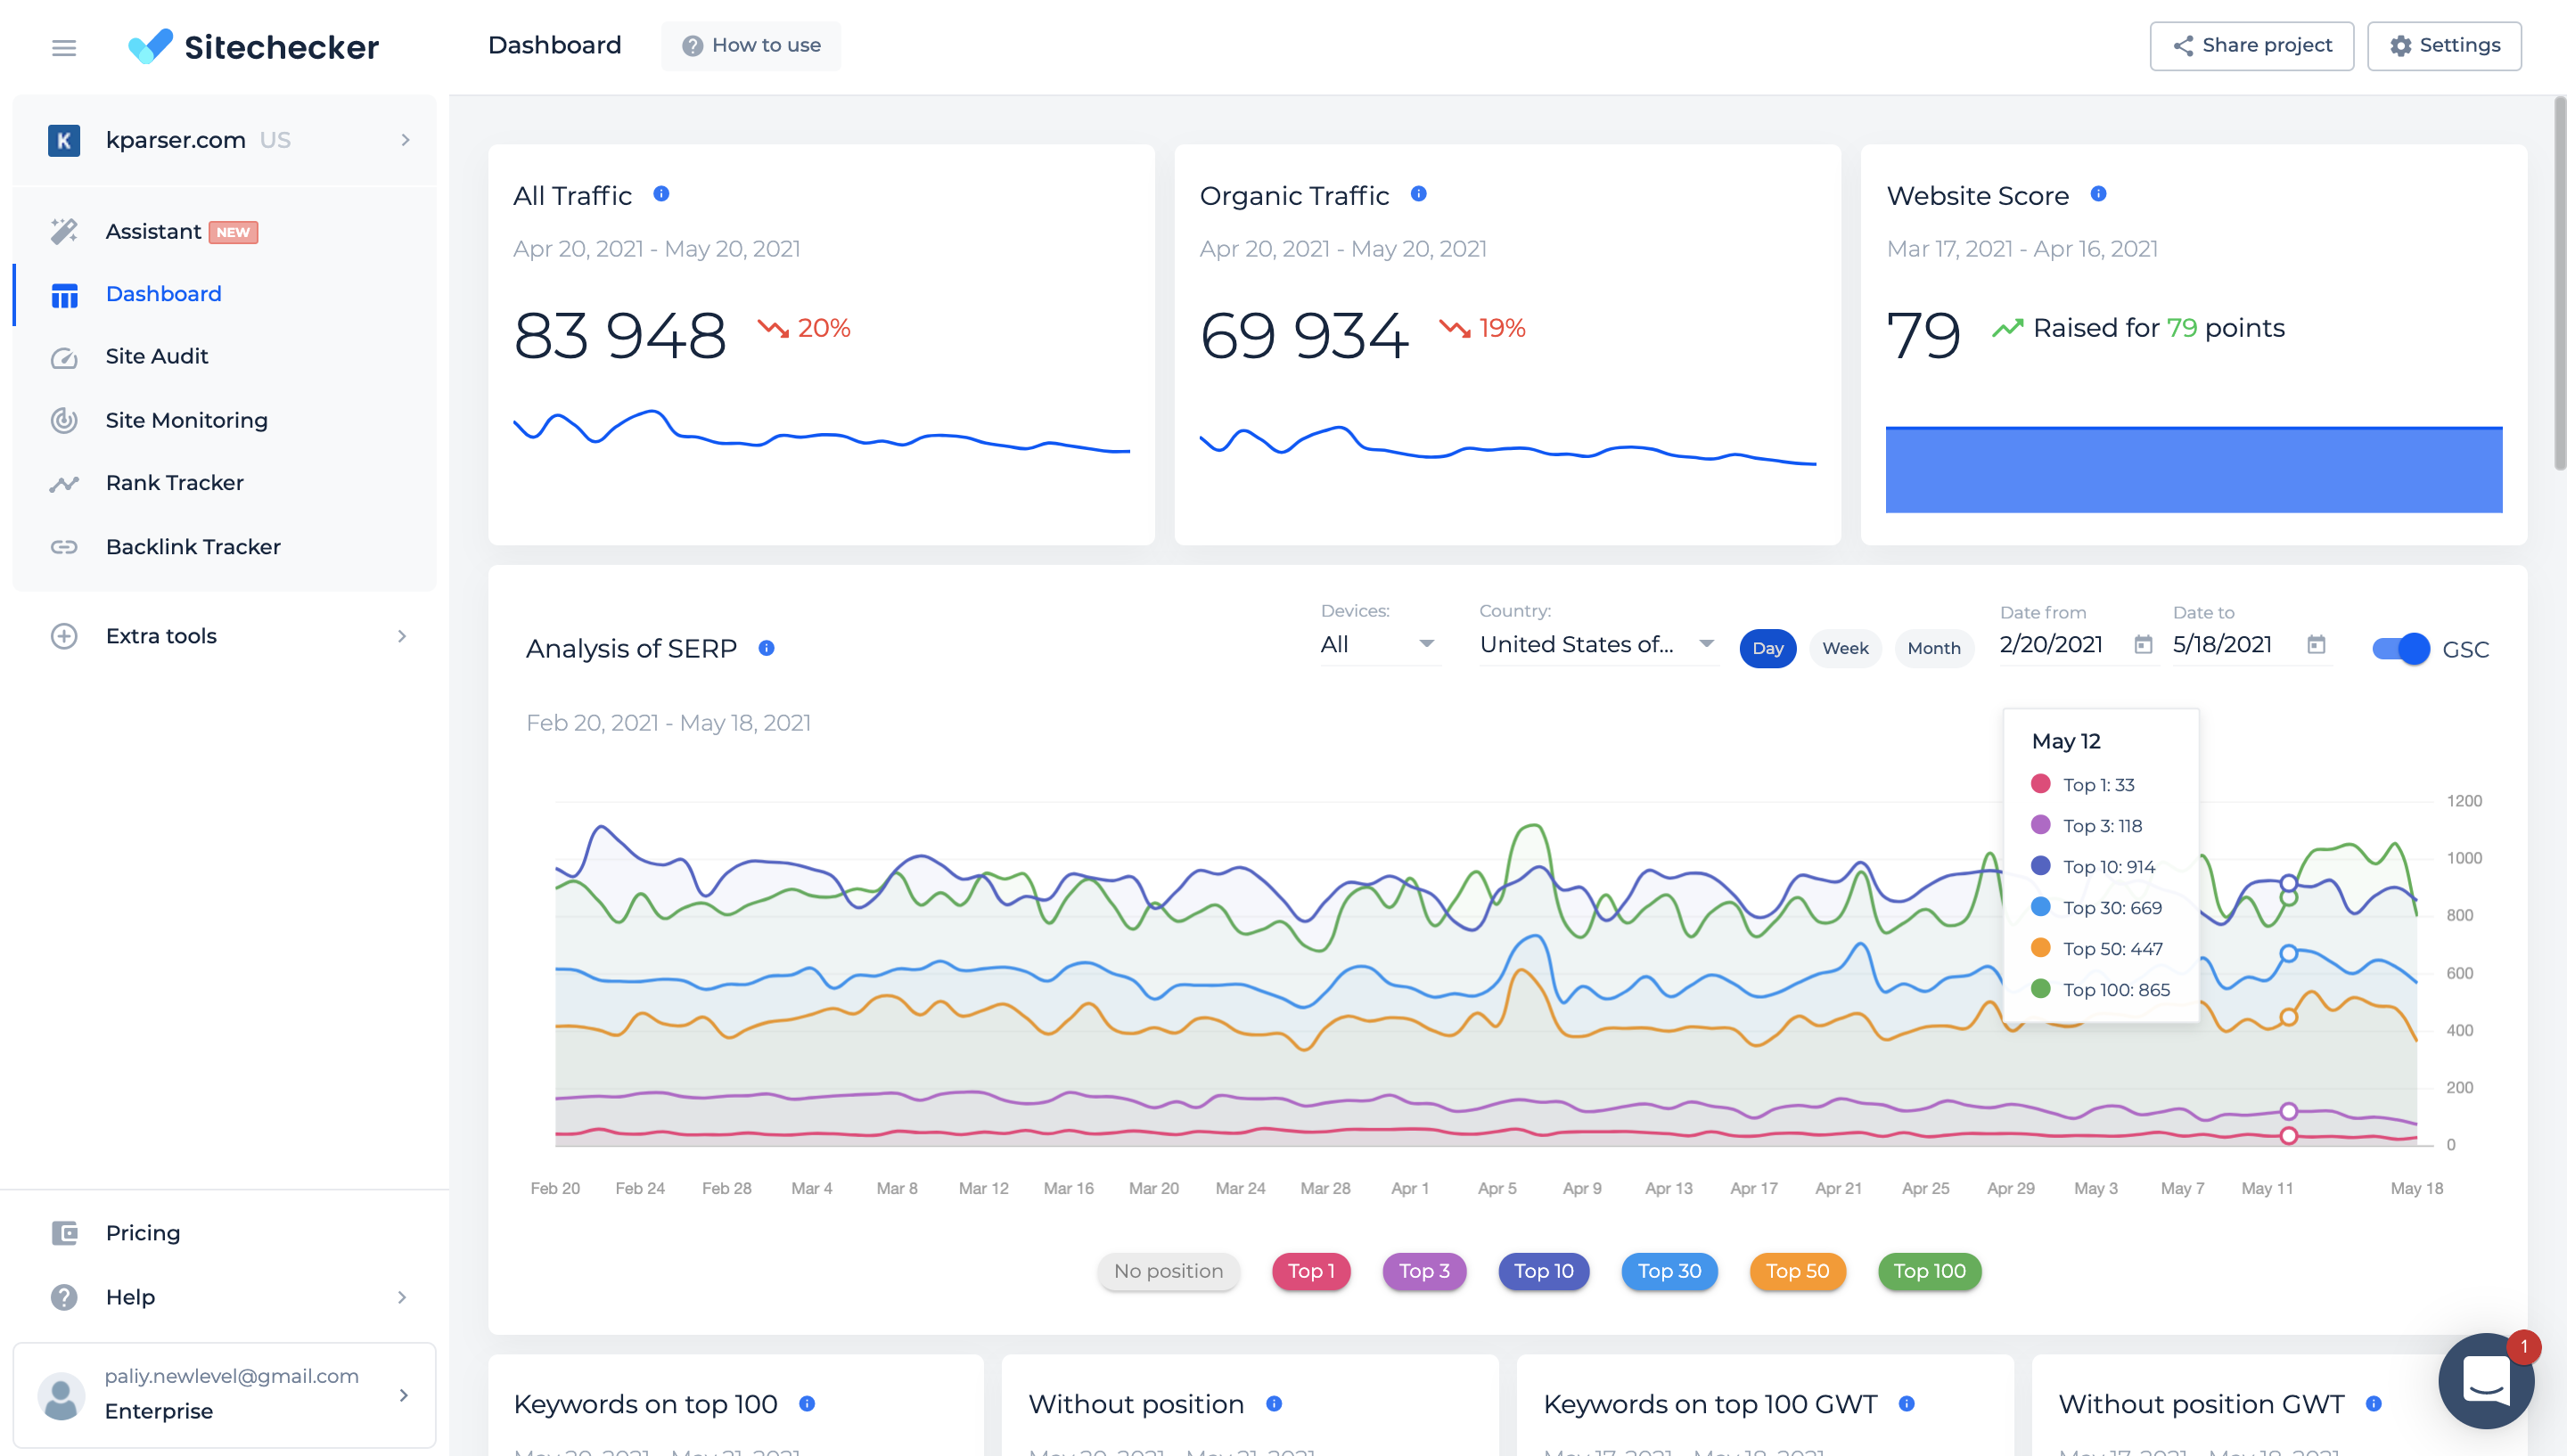Click the Help question mark icon
The width and height of the screenshot is (2567, 1456).
(64, 1297)
